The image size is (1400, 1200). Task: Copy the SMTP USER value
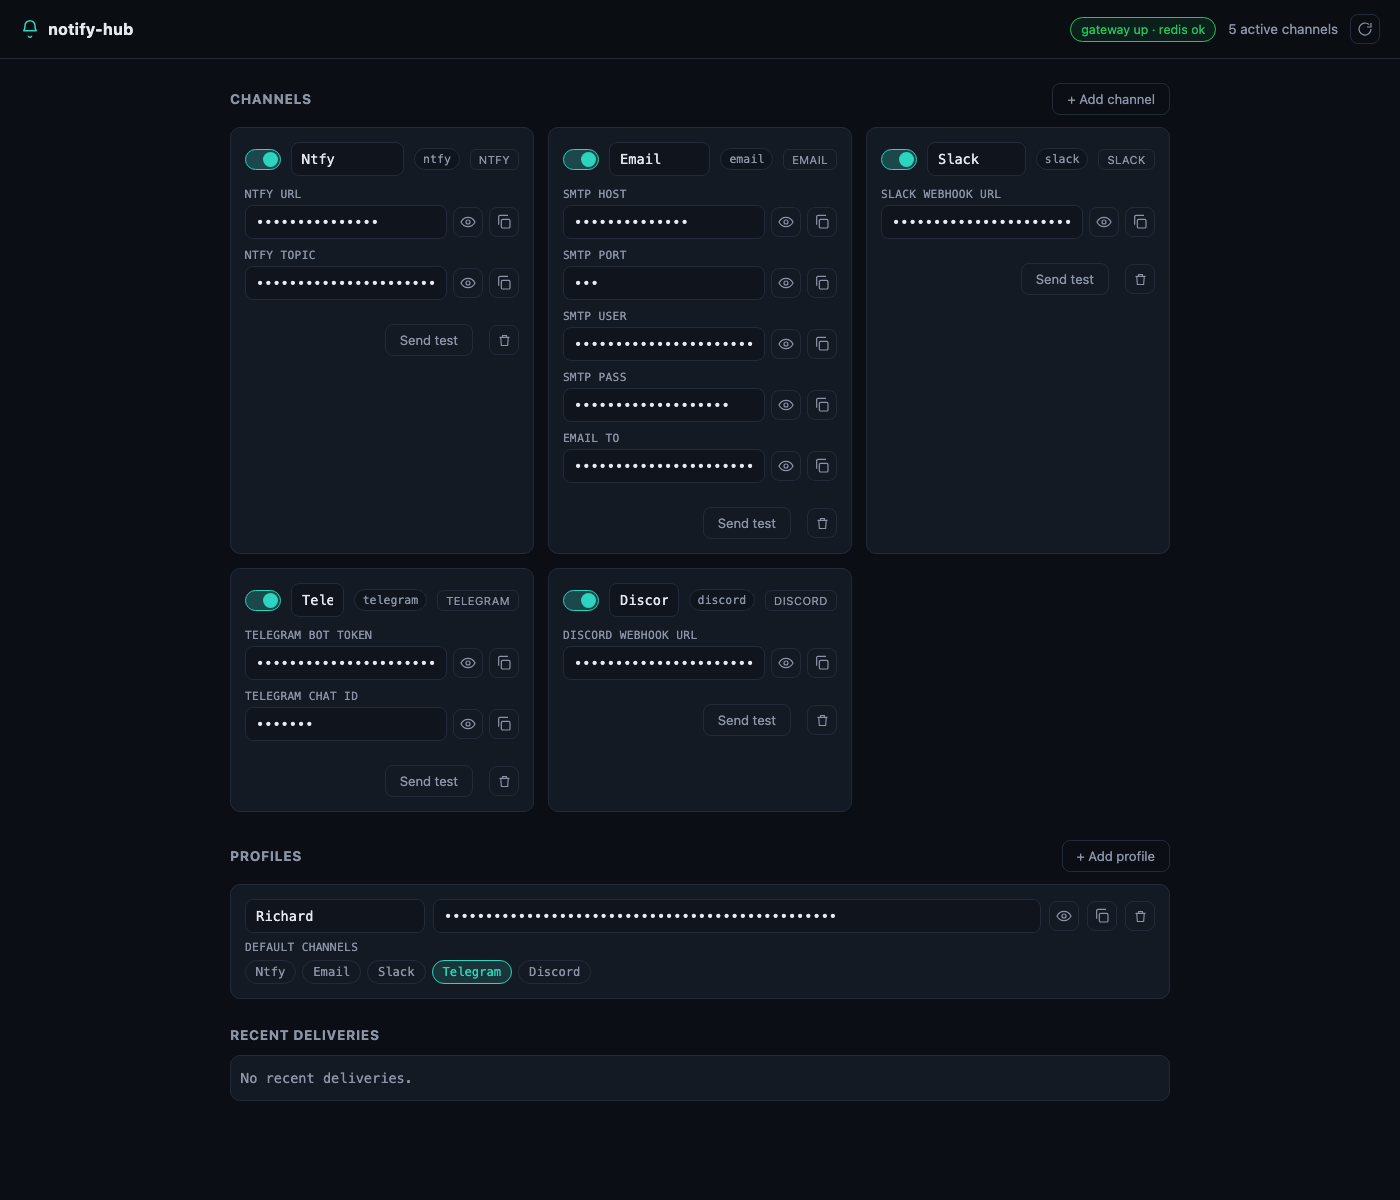822,344
